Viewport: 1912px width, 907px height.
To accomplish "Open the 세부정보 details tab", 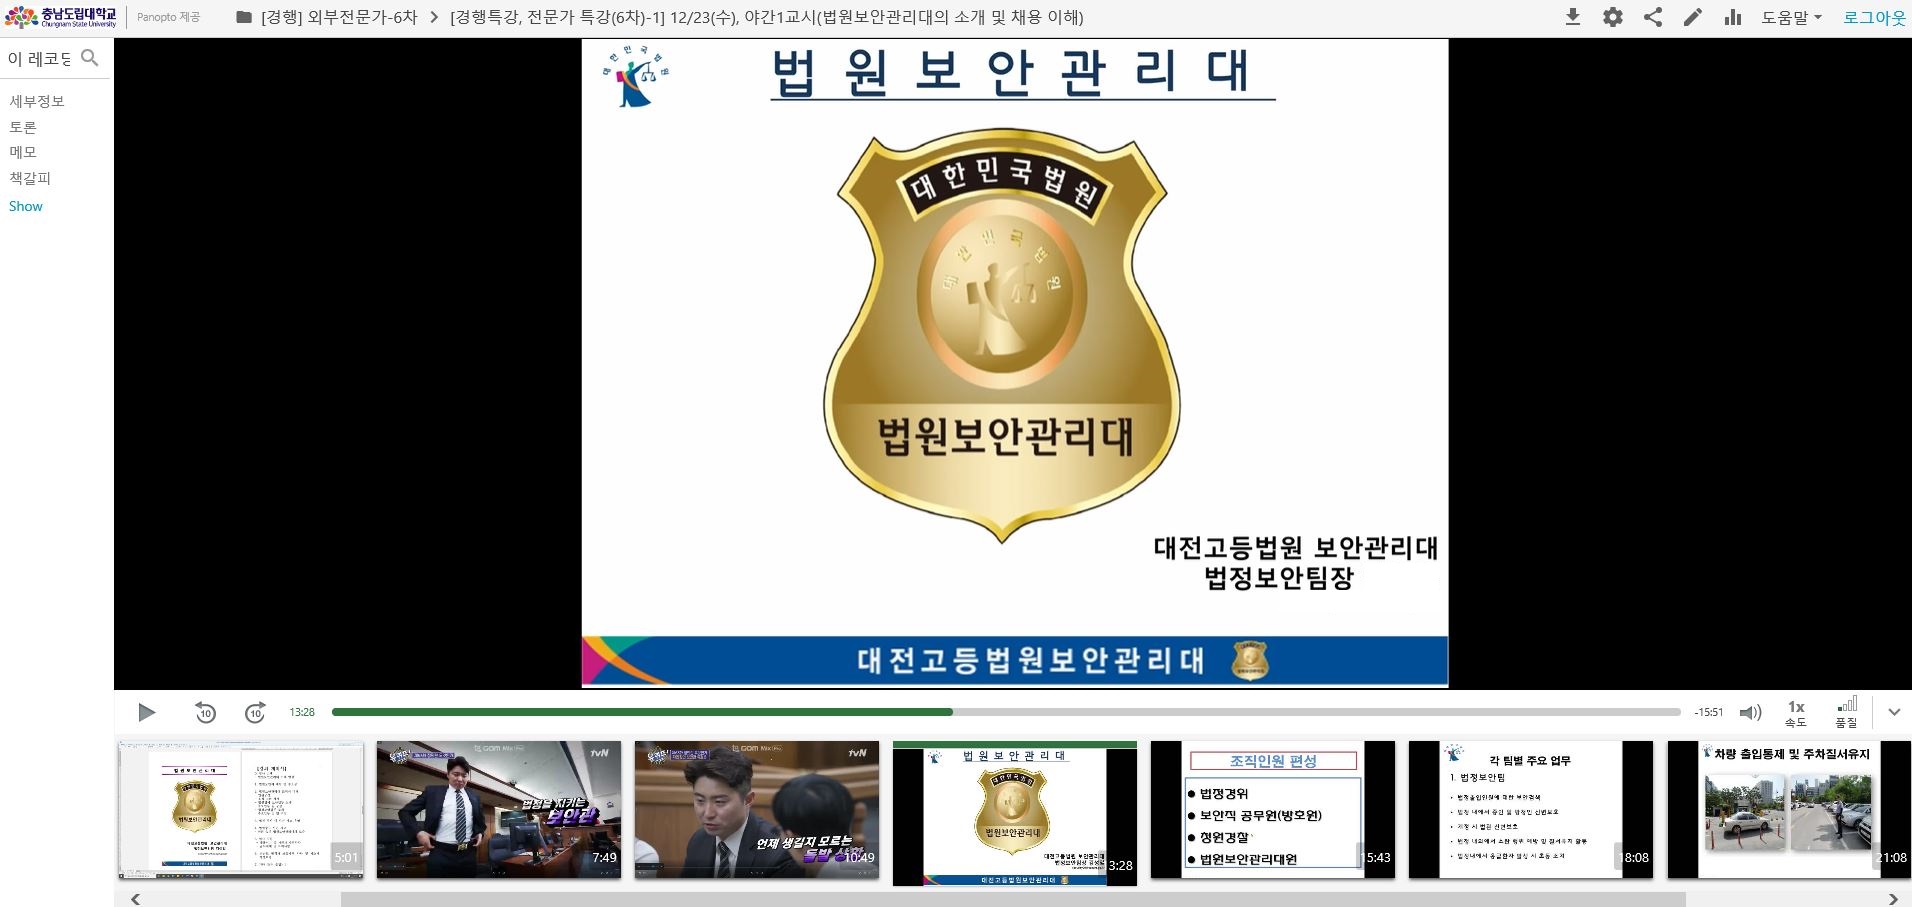I will [37, 101].
